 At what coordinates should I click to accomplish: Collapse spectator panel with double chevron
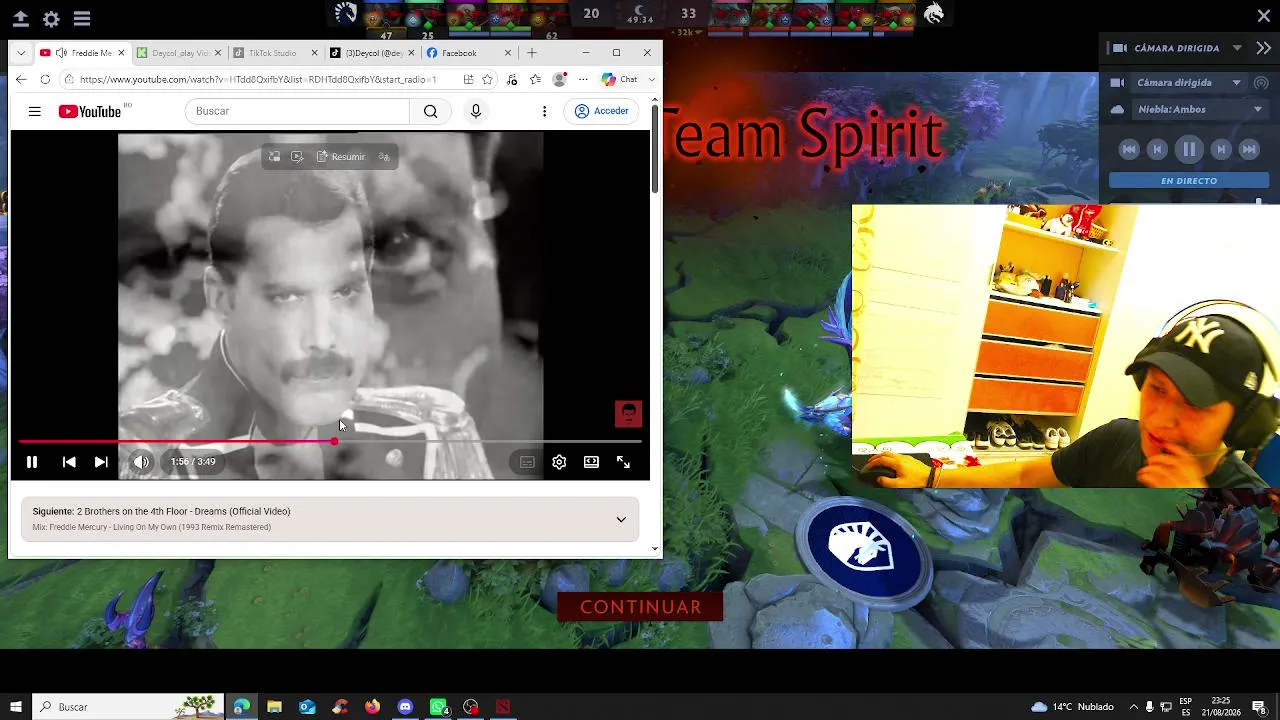pos(1263,48)
